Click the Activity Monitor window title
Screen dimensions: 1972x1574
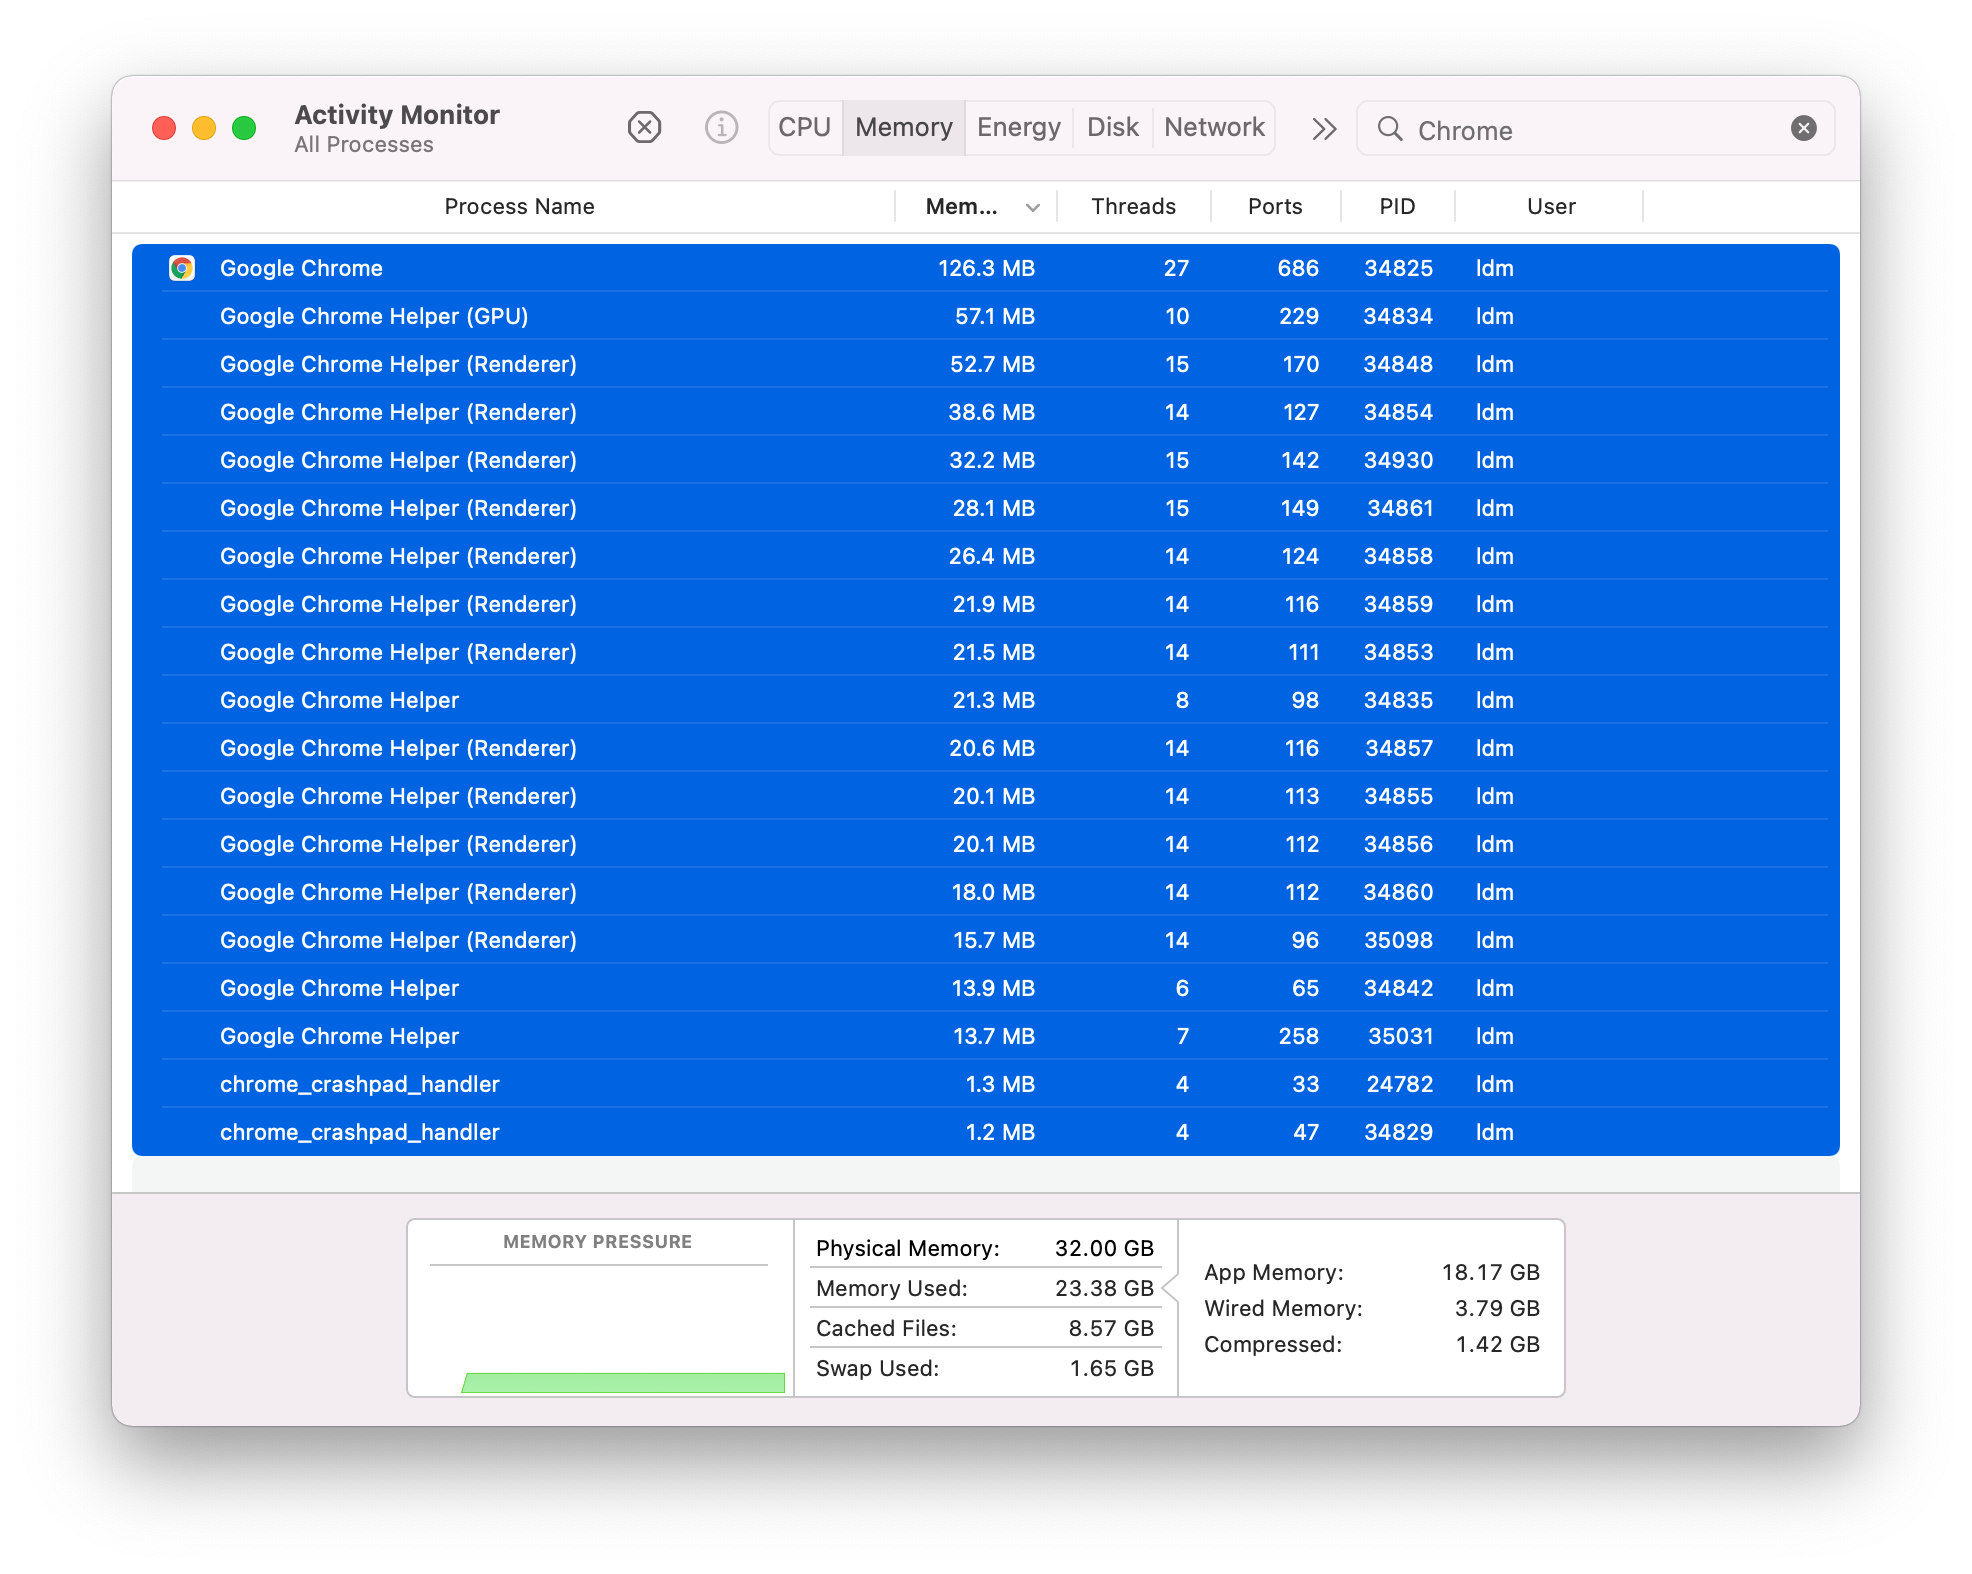click(397, 114)
